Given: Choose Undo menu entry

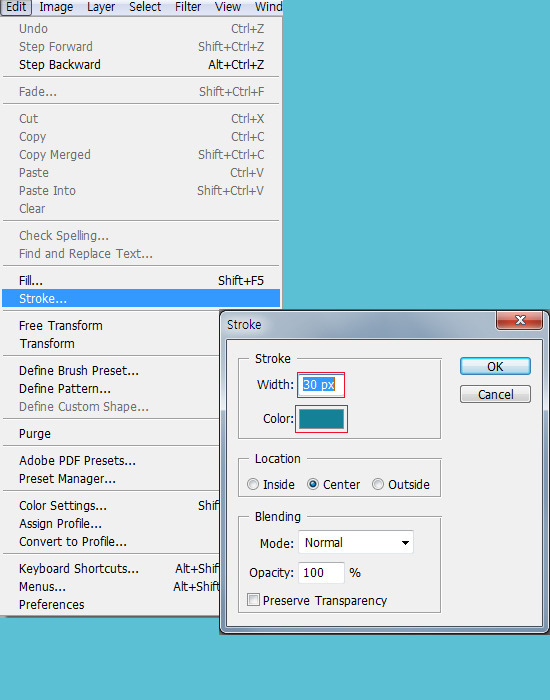Looking at the screenshot, I should tap(141, 29).
